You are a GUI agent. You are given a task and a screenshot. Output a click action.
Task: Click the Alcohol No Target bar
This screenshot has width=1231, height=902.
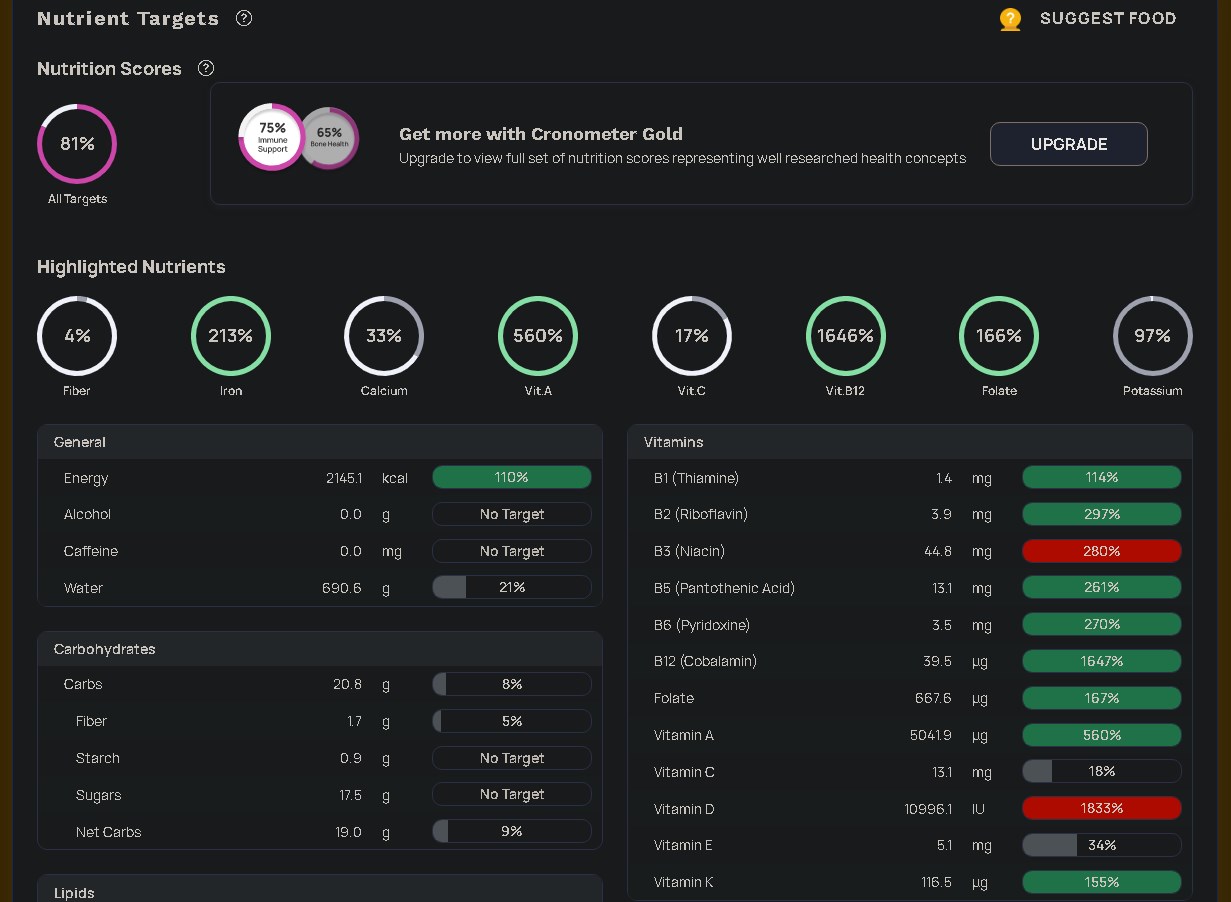[x=512, y=514]
